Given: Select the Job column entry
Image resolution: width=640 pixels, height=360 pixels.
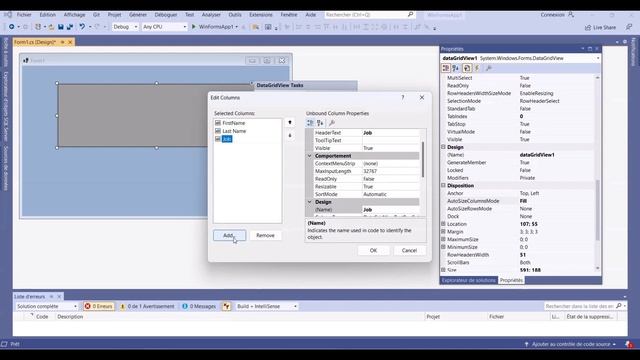Looking at the screenshot, I should tap(227, 139).
